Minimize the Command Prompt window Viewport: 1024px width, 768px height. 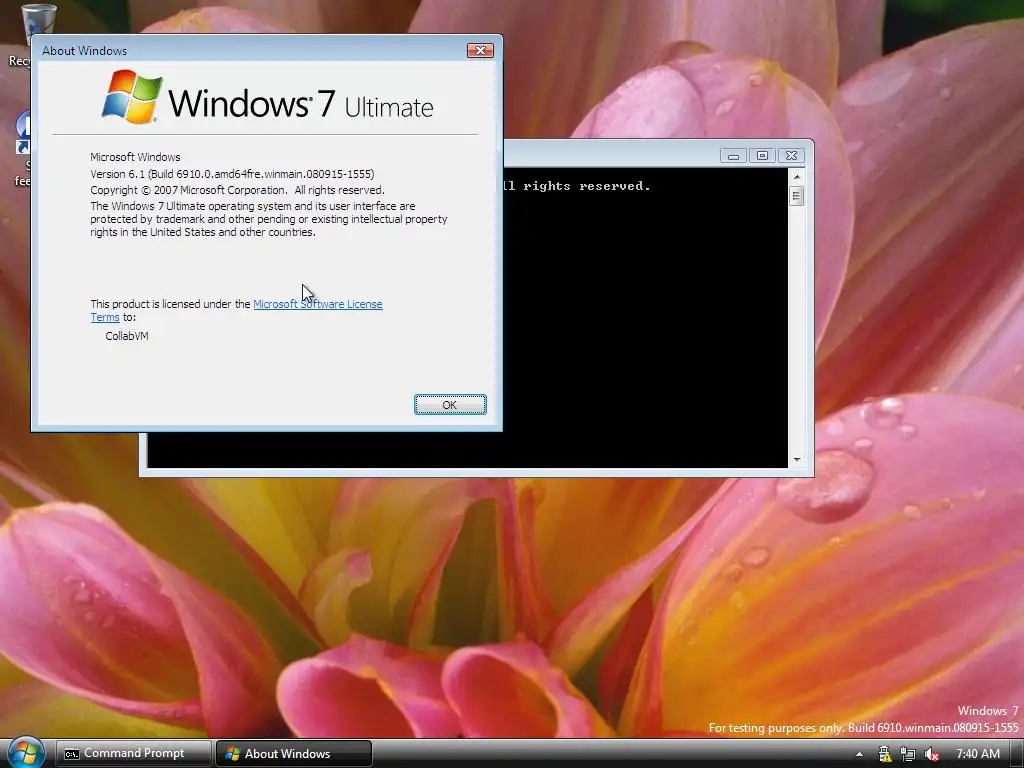click(733, 155)
